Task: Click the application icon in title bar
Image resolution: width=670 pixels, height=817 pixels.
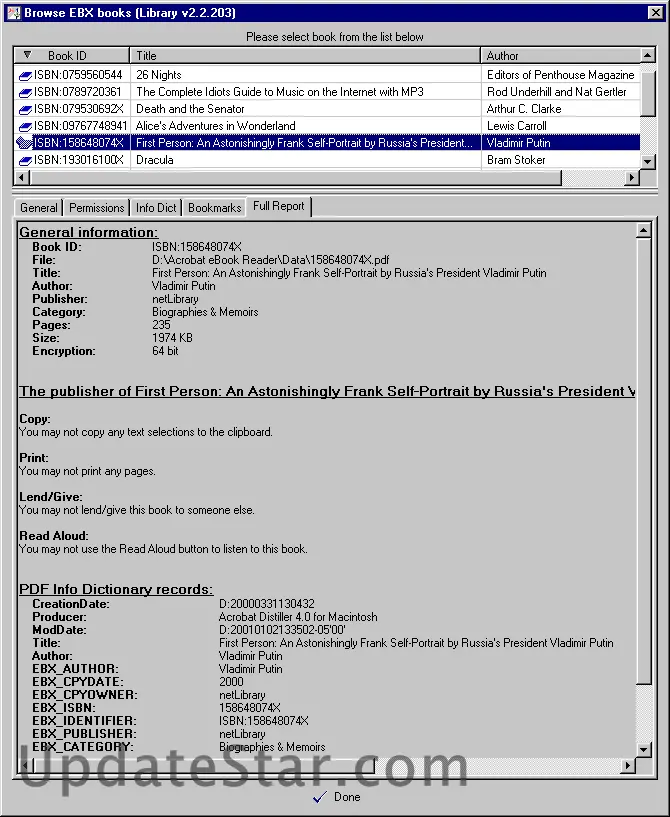Action: (14, 13)
